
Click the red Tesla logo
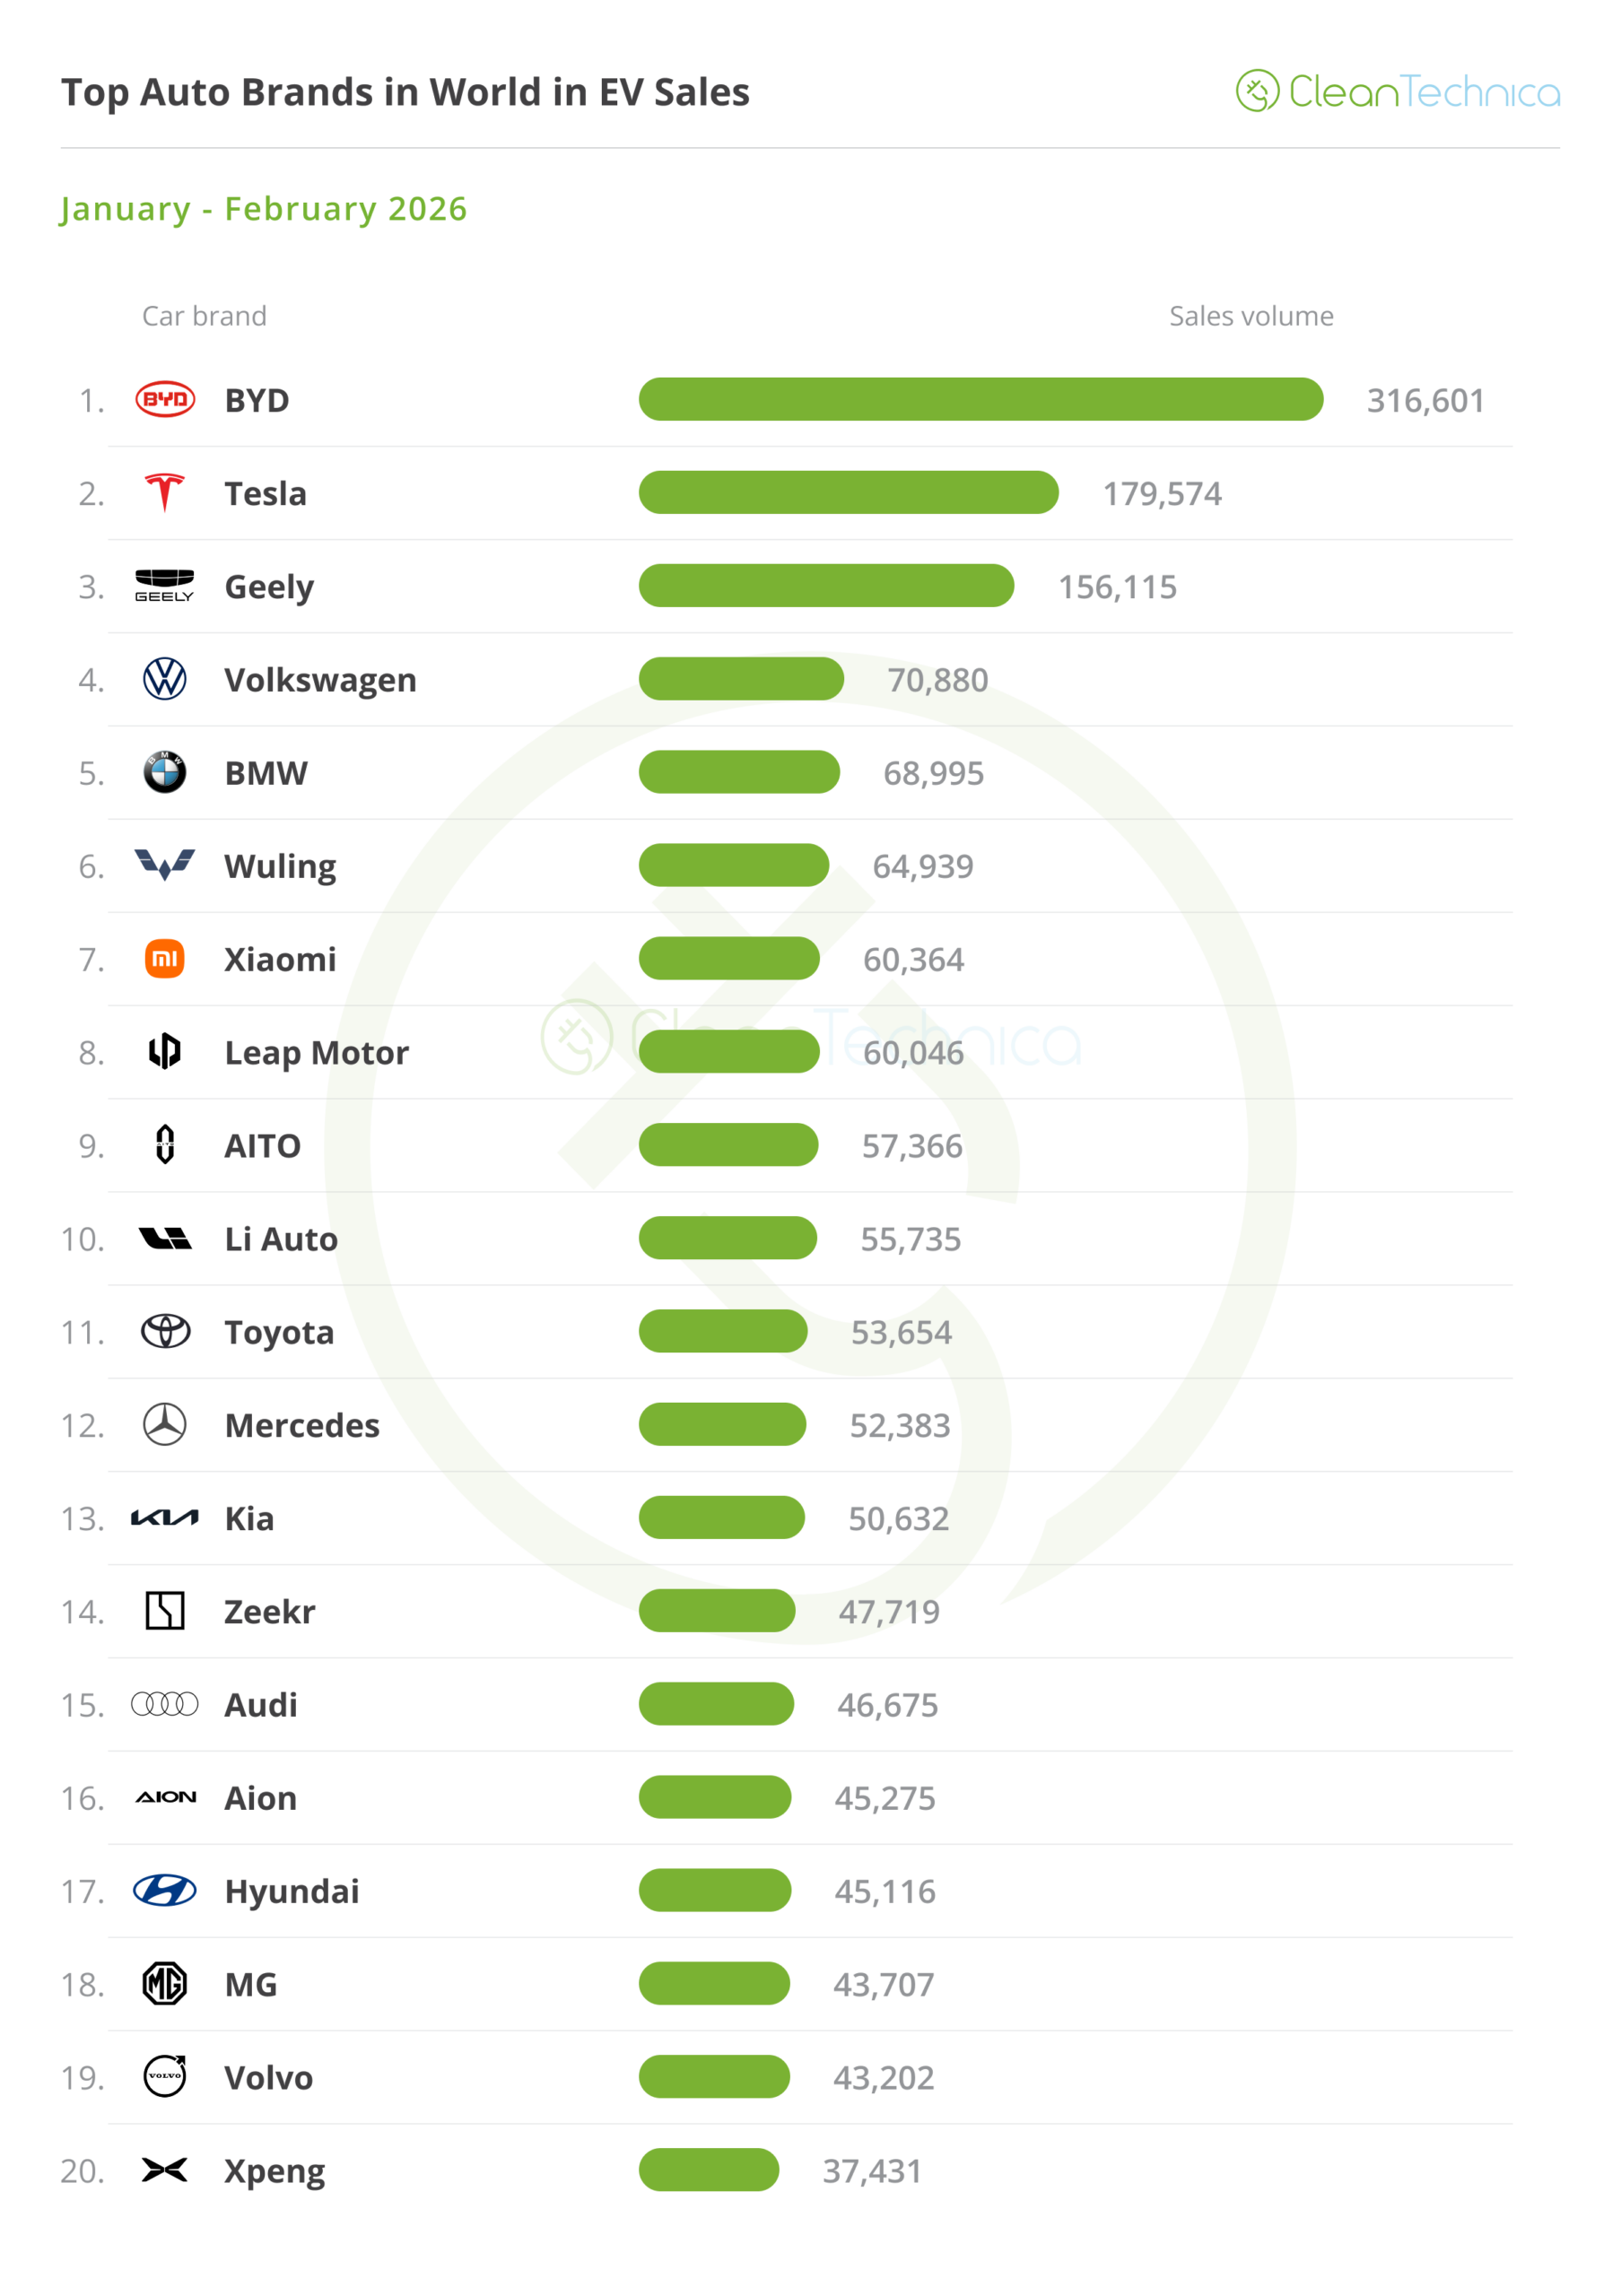coord(165,493)
